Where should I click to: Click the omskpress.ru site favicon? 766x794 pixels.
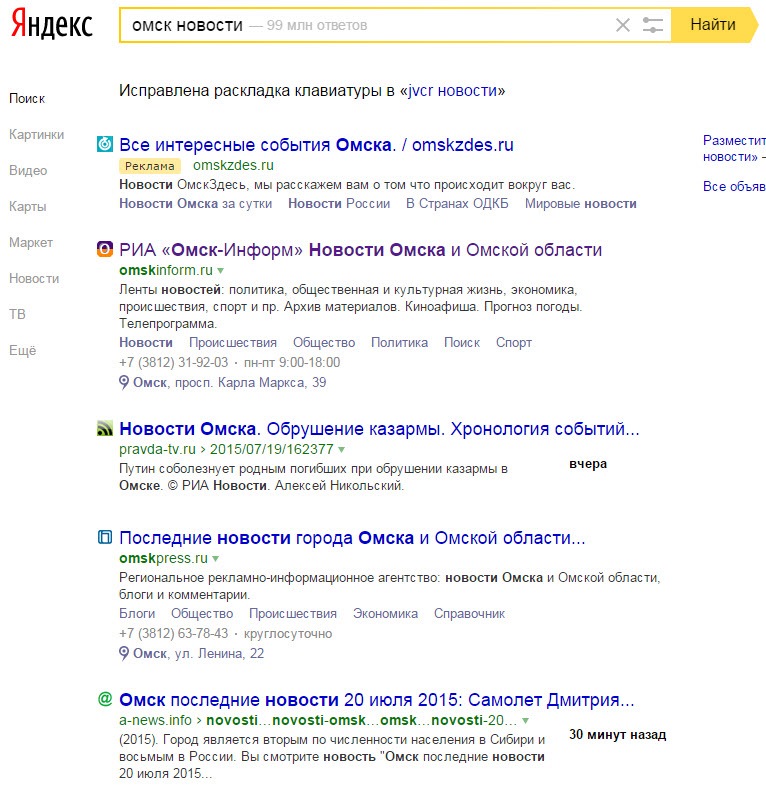point(105,537)
